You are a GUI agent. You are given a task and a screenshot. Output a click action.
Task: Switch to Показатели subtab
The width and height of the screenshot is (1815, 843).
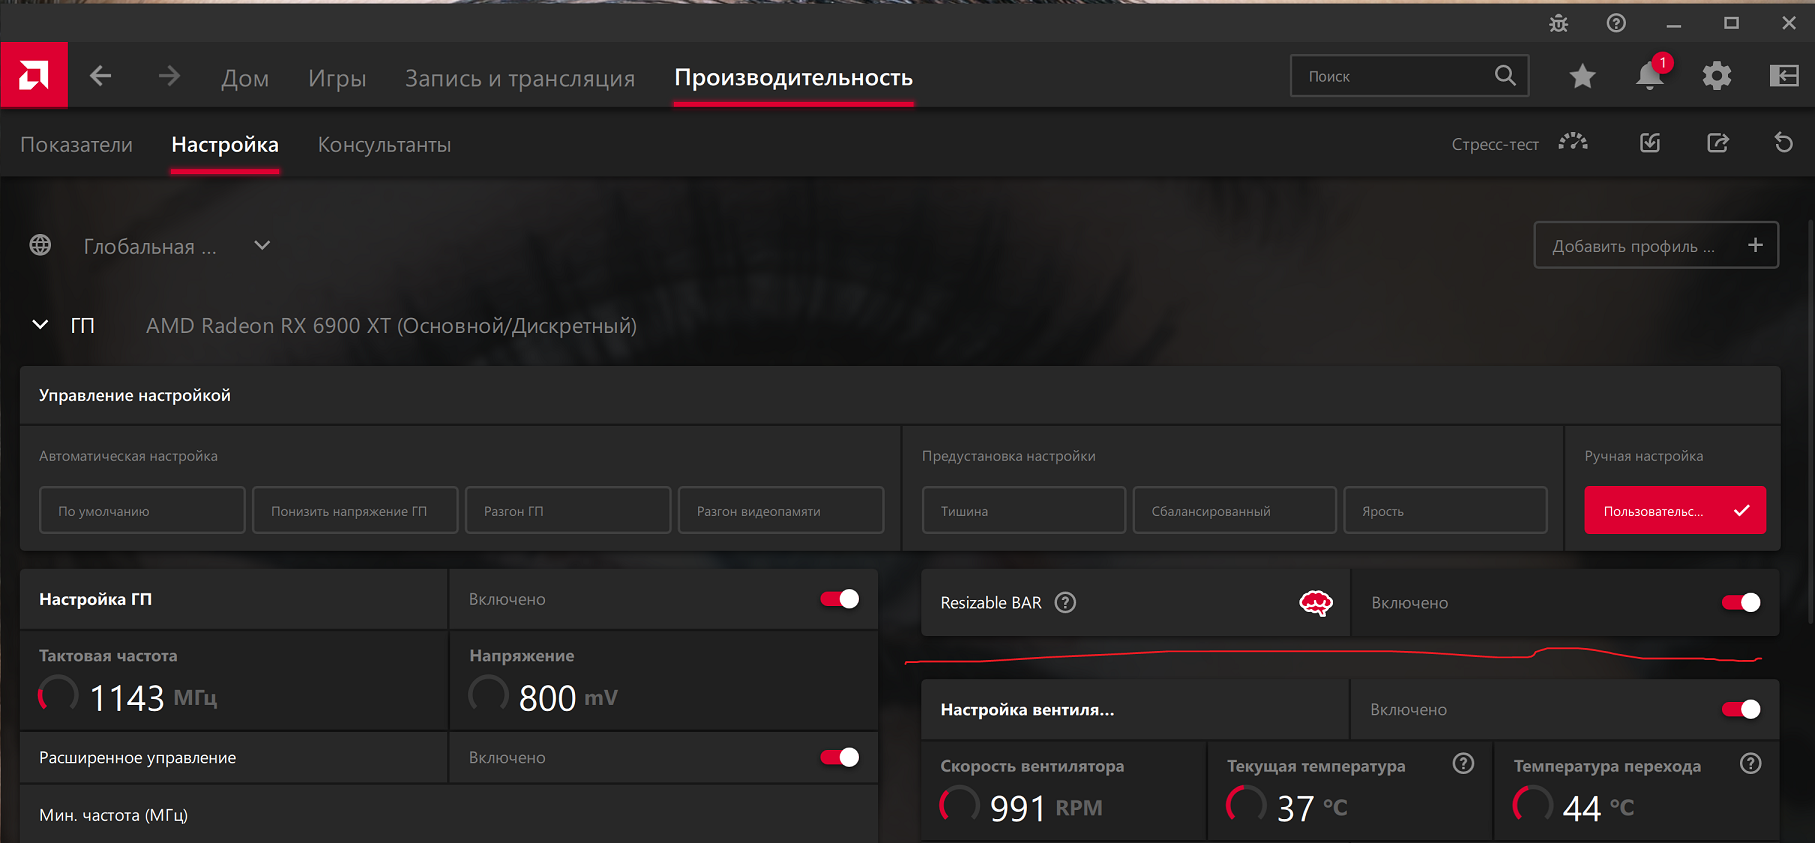(76, 145)
